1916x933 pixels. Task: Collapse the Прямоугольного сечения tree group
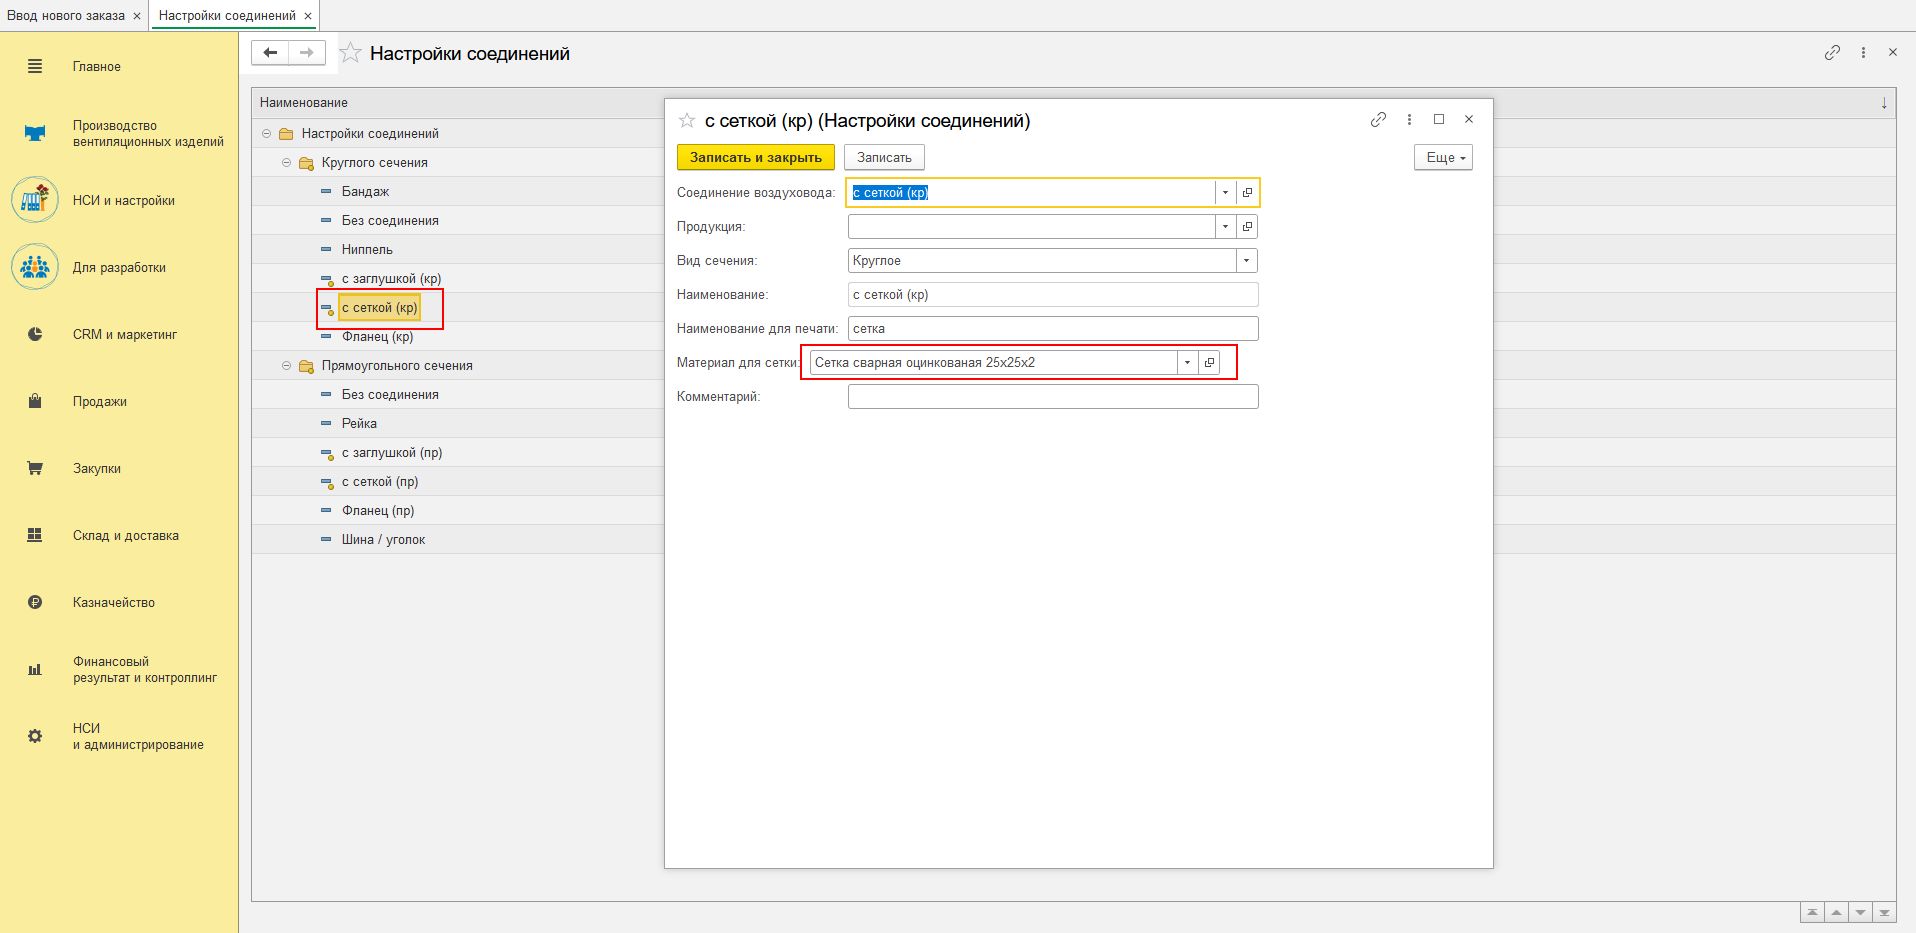[287, 366]
